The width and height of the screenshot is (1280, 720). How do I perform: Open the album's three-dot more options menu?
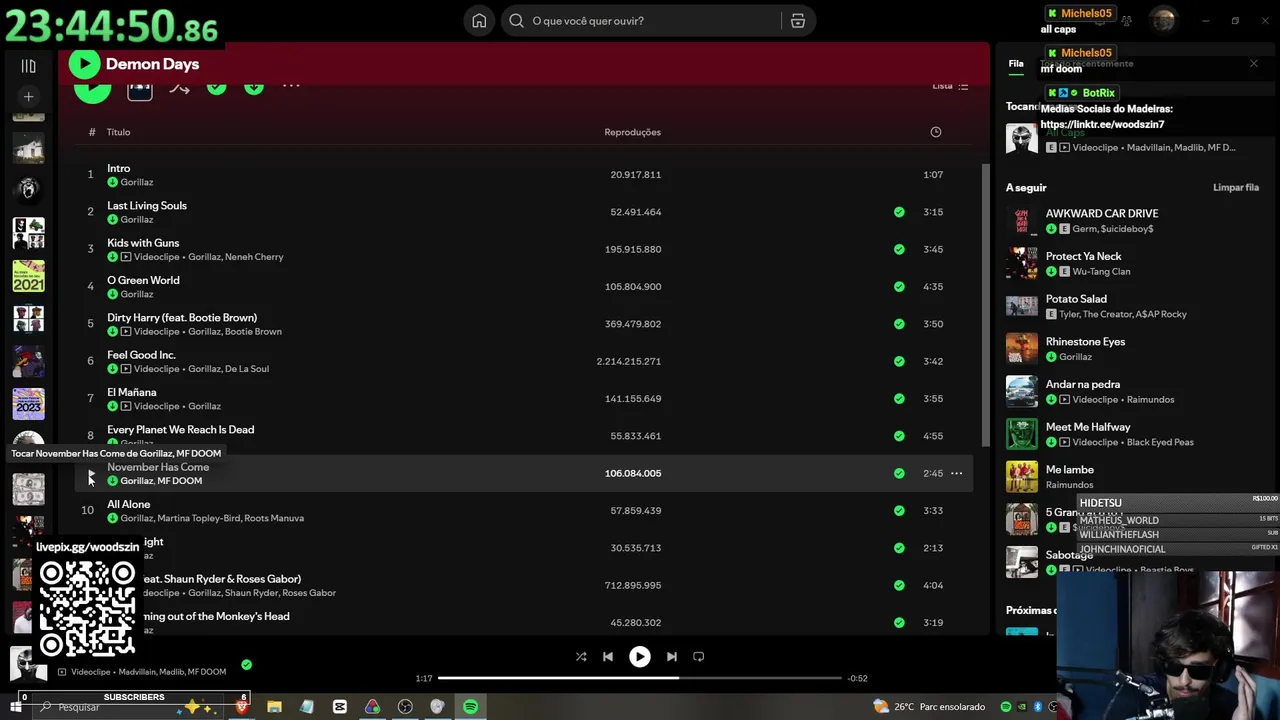point(291,87)
